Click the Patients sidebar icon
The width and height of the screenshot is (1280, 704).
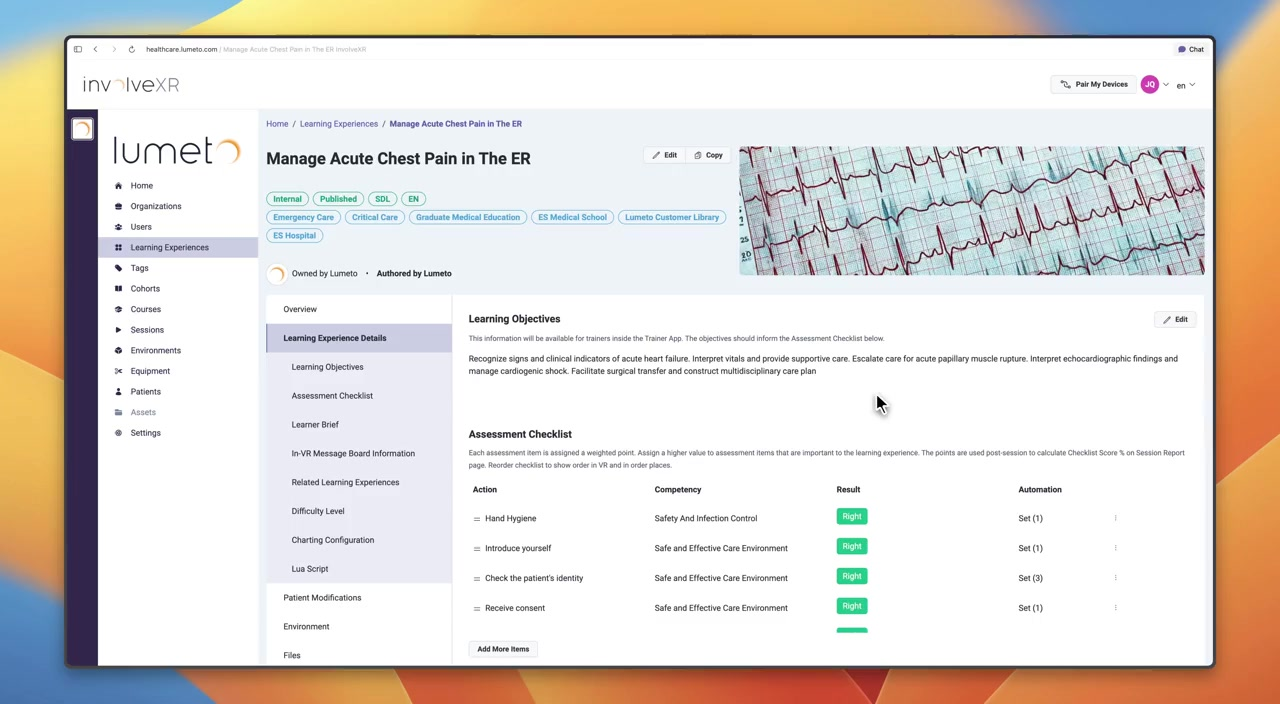pos(118,392)
